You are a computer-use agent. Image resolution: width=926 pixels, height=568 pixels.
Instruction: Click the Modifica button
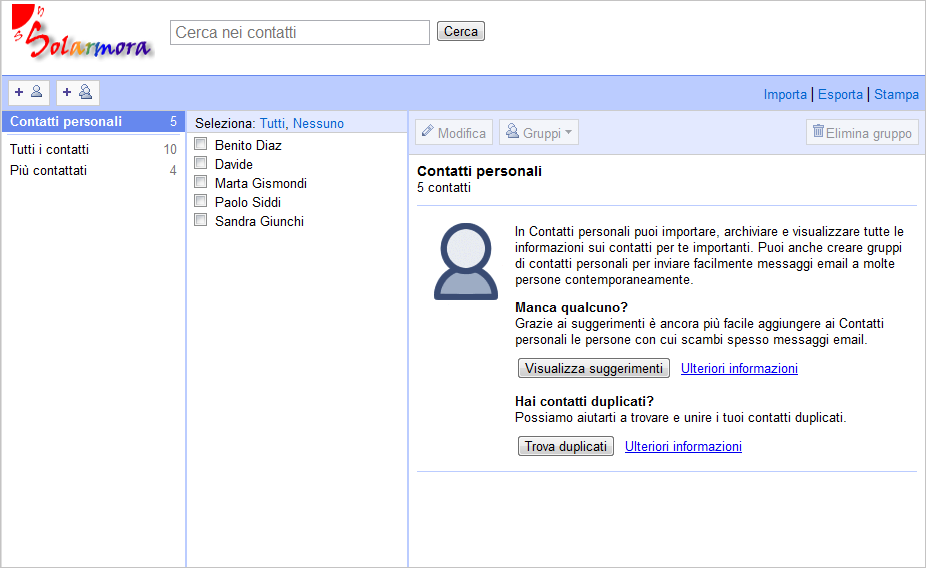454,132
